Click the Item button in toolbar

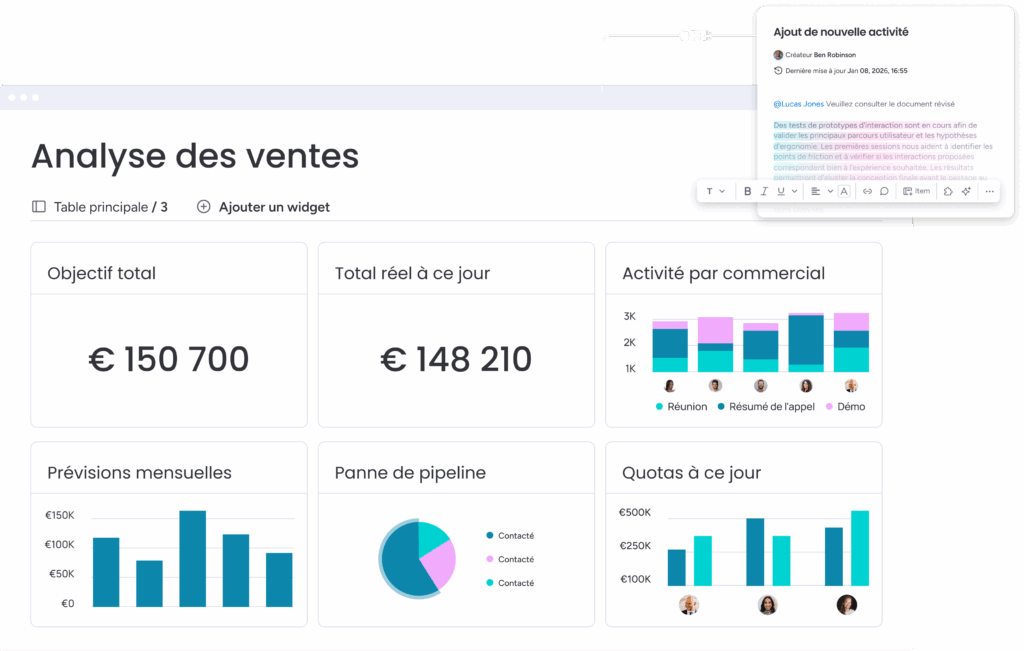tap(916, 191)
